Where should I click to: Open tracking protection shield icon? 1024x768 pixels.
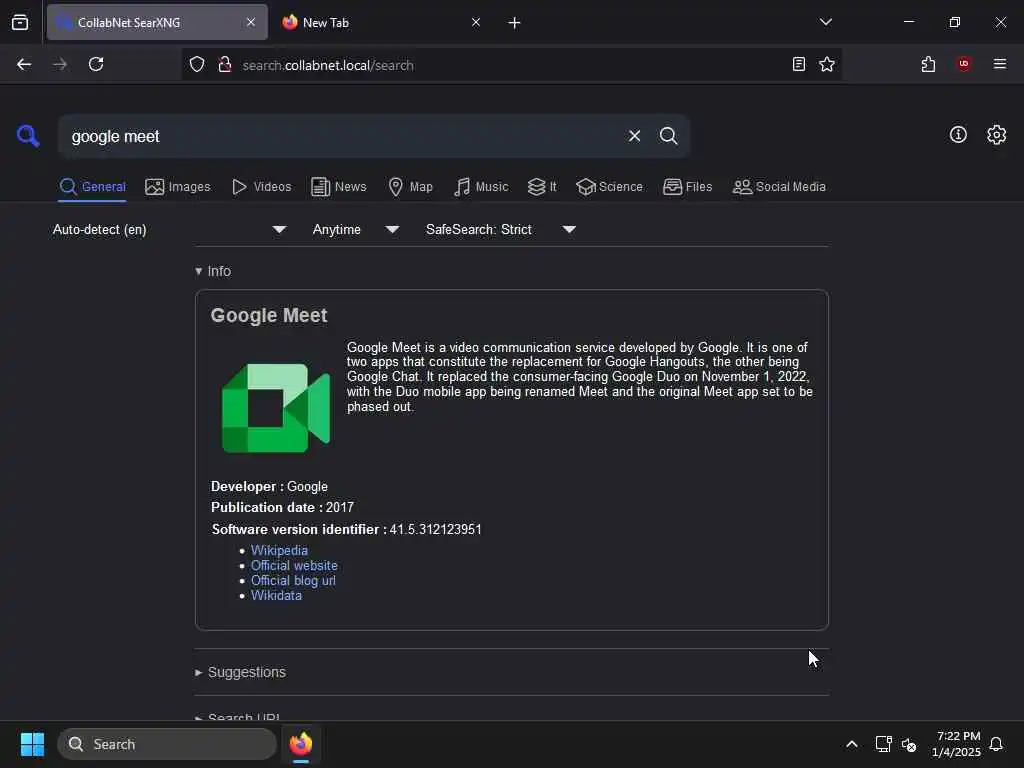point(197,64)
